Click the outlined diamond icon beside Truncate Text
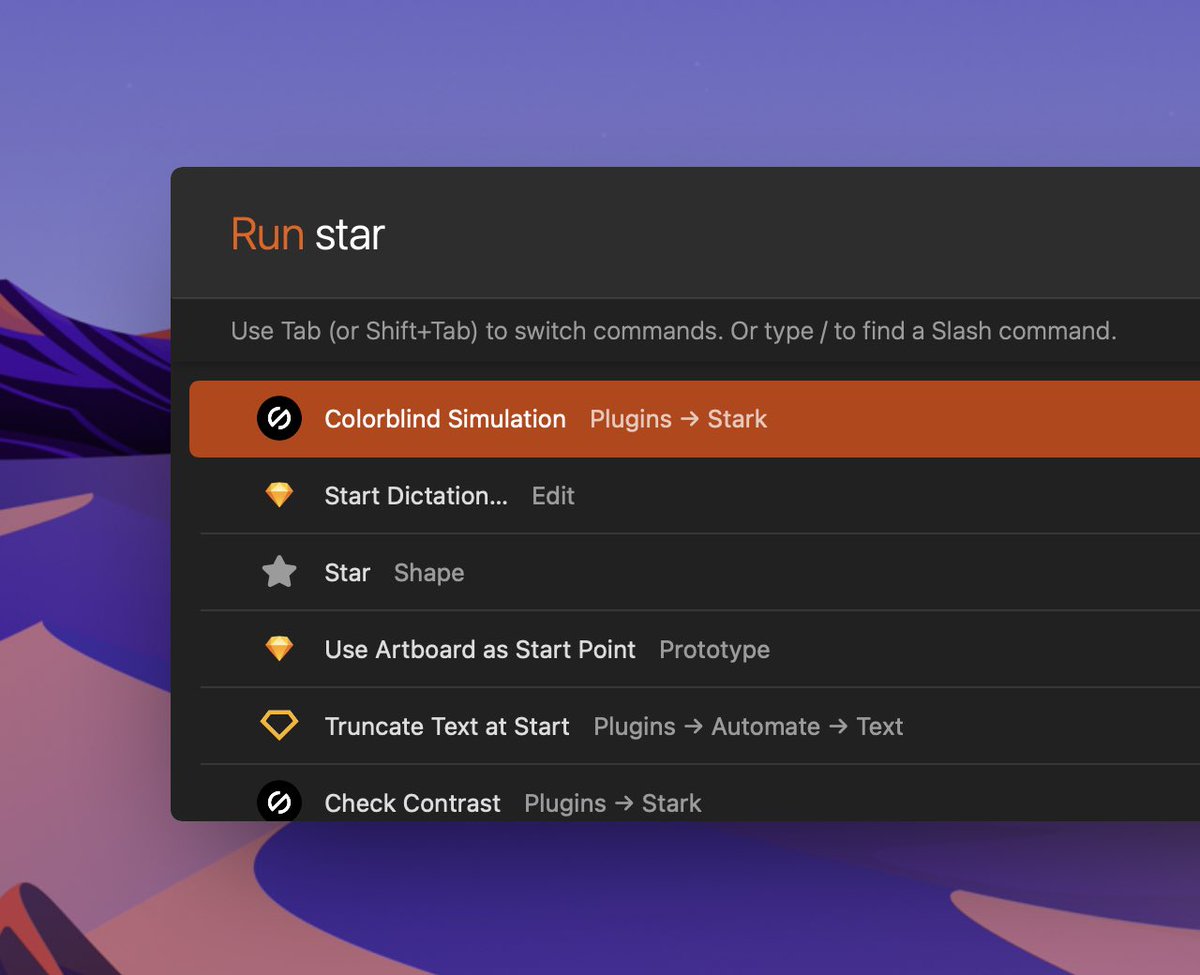The width and height of the screenshot is (1200, 975). 279,725
